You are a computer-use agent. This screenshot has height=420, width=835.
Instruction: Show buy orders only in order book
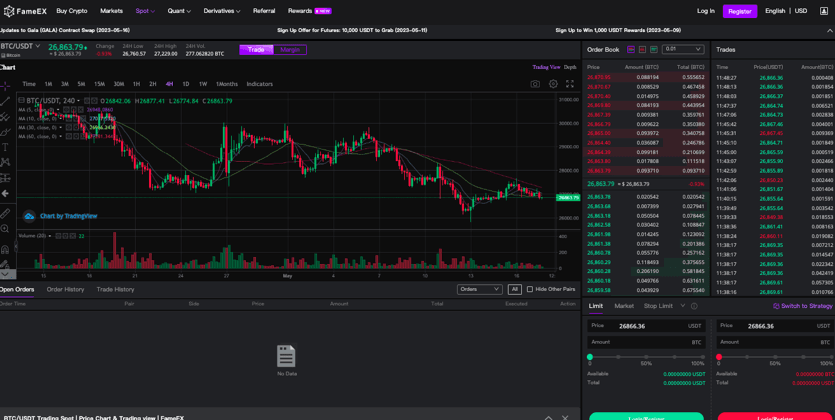(x=653, y=49)
